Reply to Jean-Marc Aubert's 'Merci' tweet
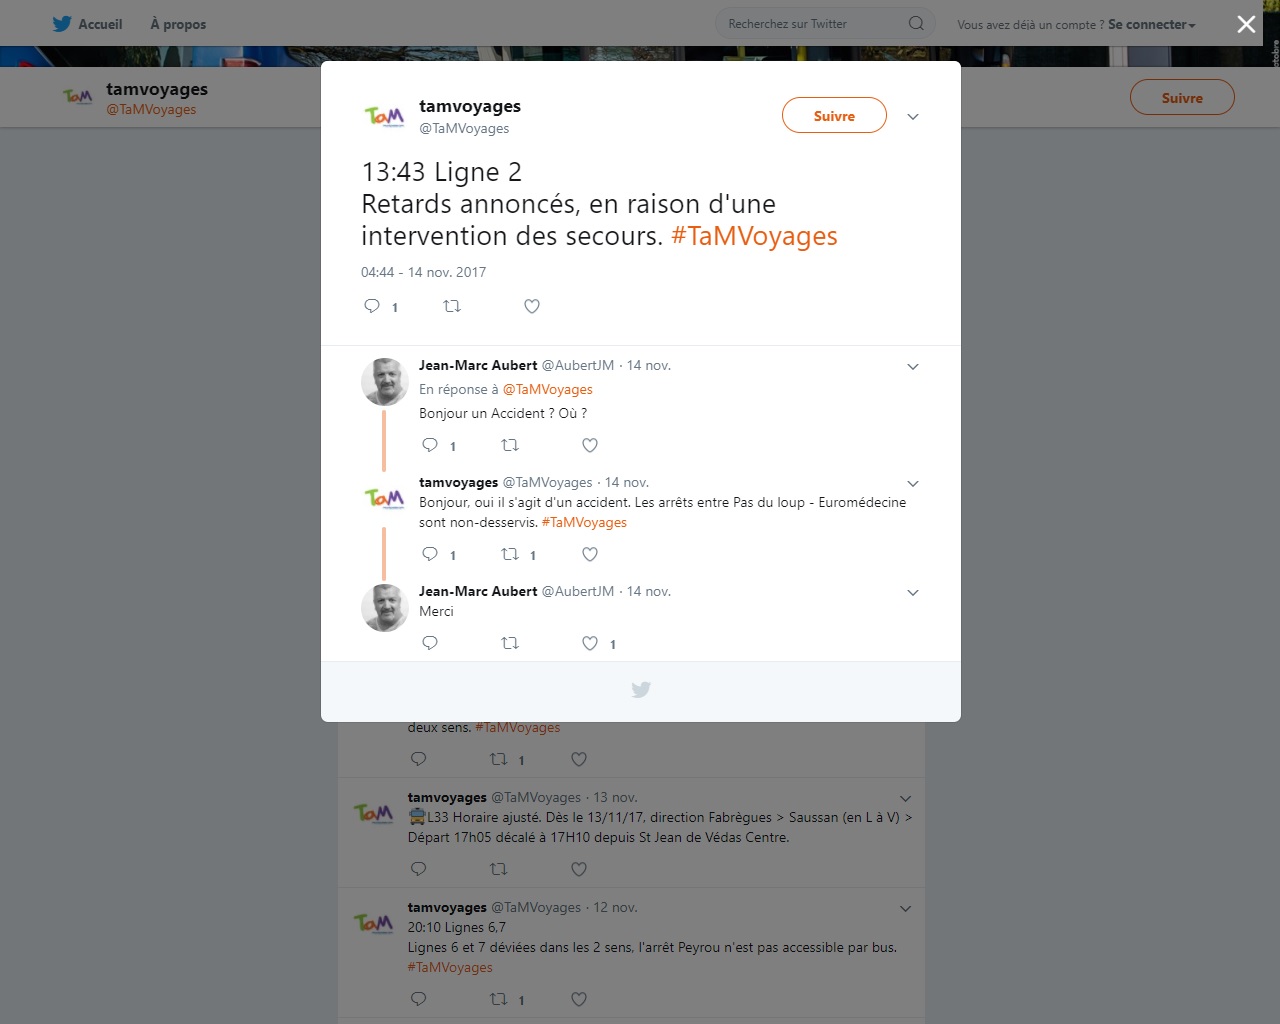 pyautogui.click(x=430, y=643)
